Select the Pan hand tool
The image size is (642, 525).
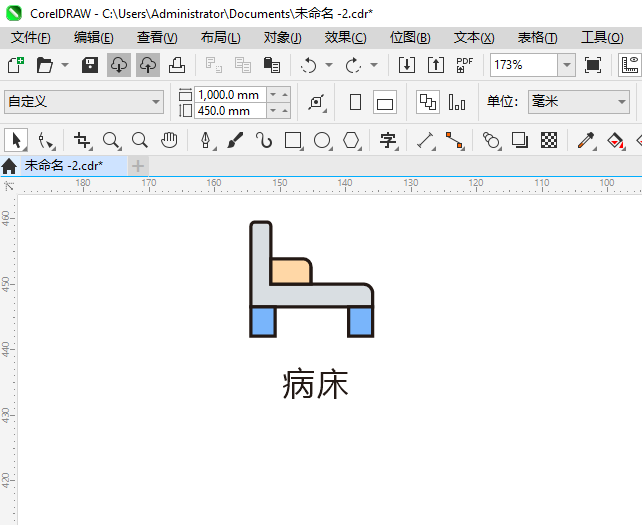tap(169, 140)
